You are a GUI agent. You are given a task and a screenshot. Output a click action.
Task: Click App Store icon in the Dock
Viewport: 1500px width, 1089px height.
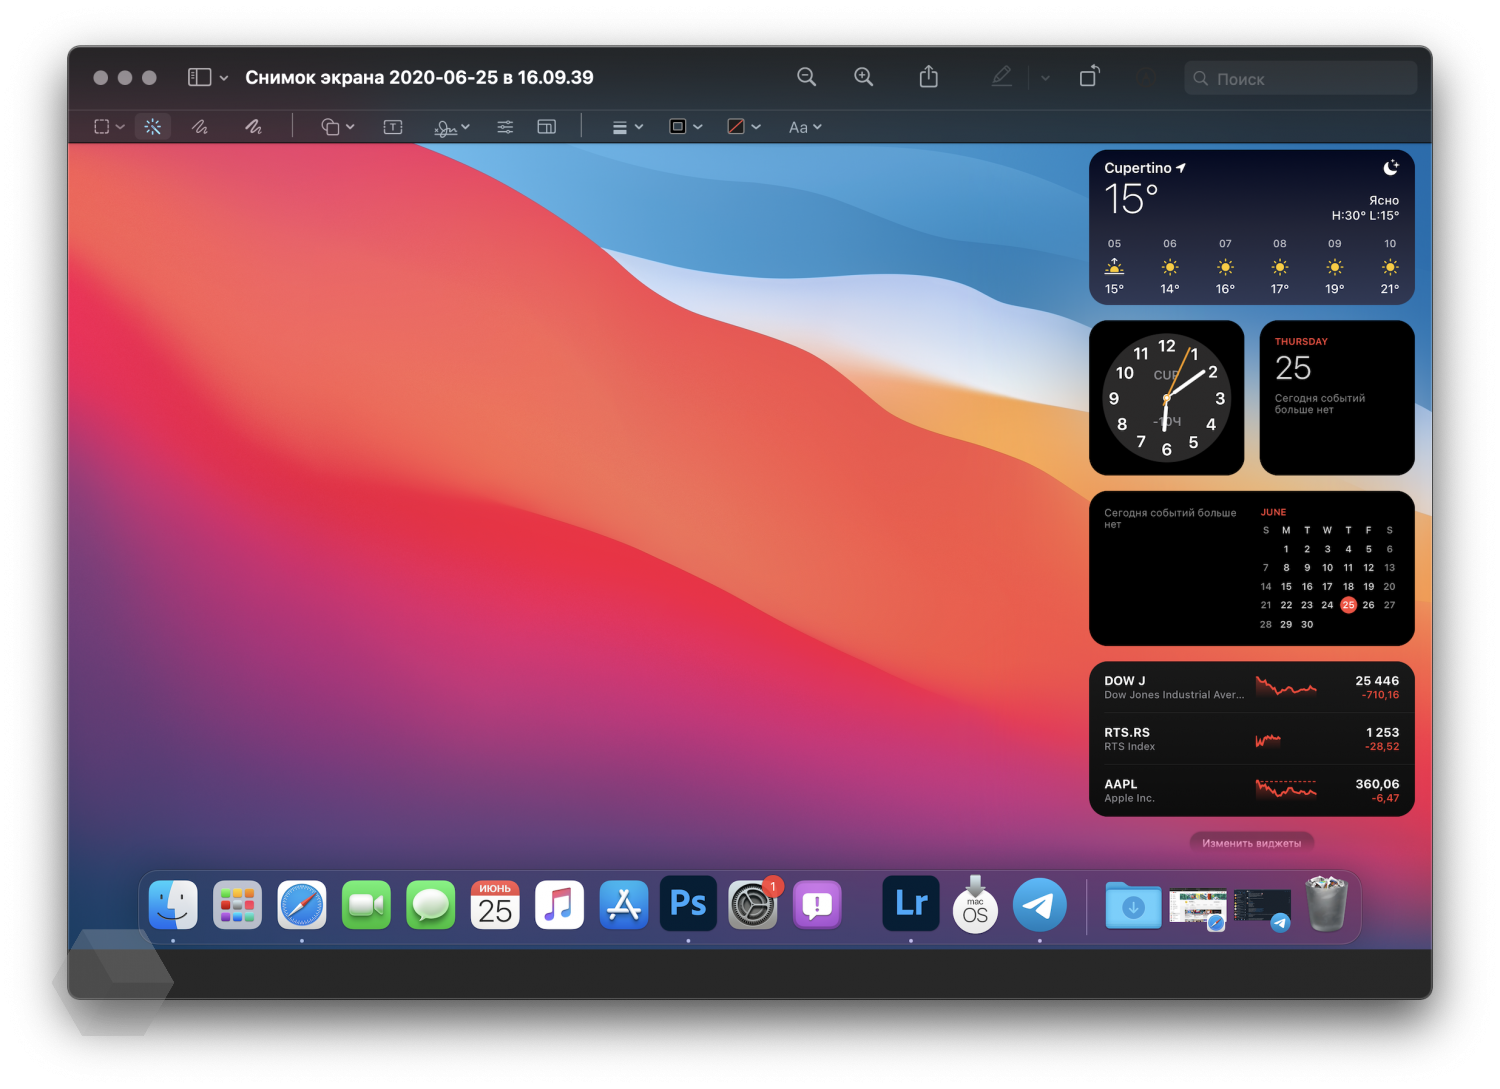[624, 905]
